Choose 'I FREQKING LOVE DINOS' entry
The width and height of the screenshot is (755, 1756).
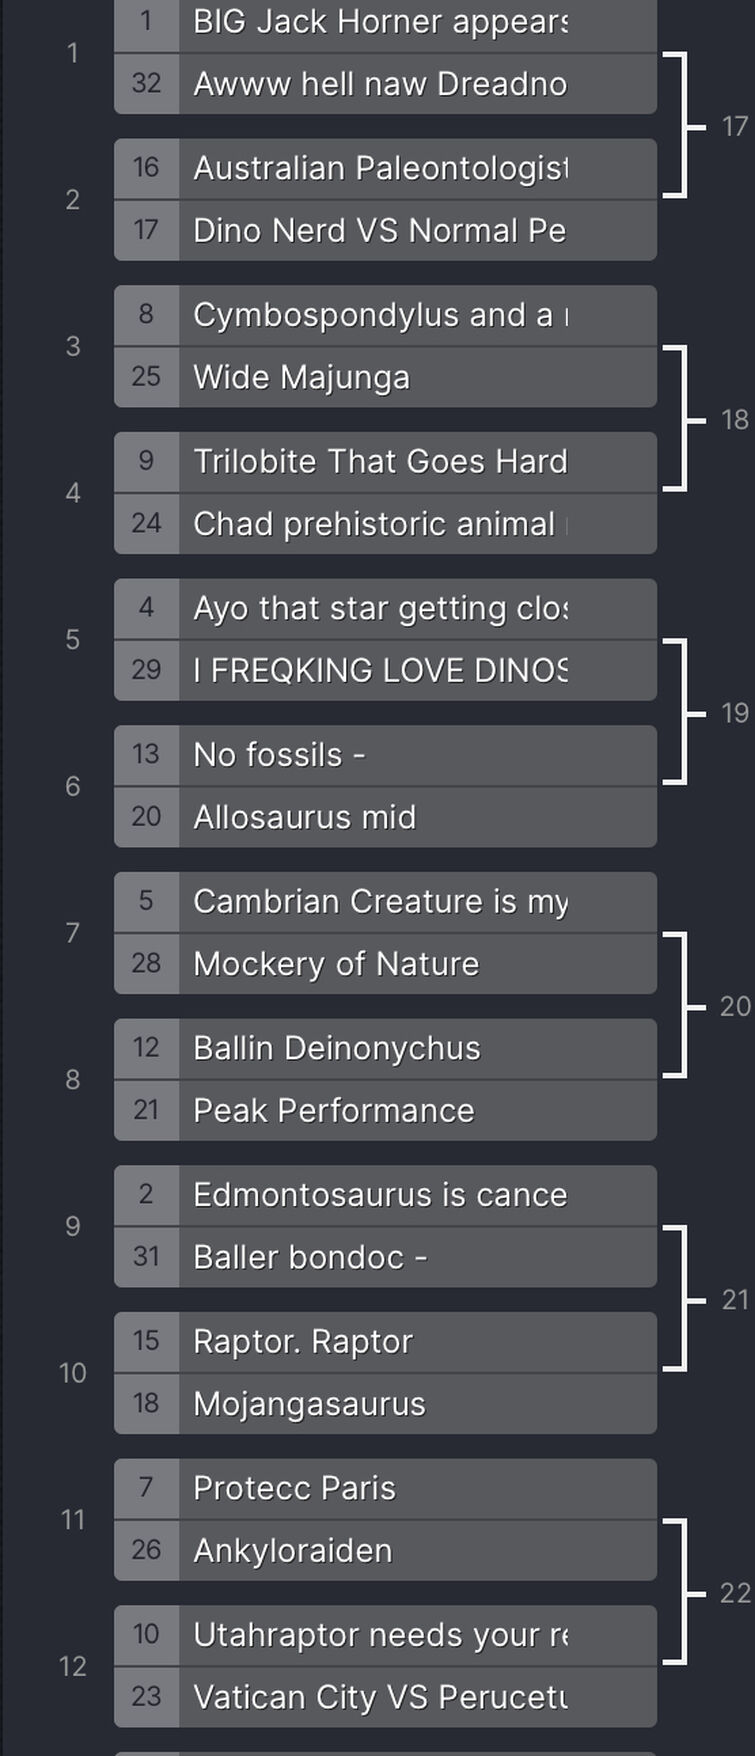(385, 671)
